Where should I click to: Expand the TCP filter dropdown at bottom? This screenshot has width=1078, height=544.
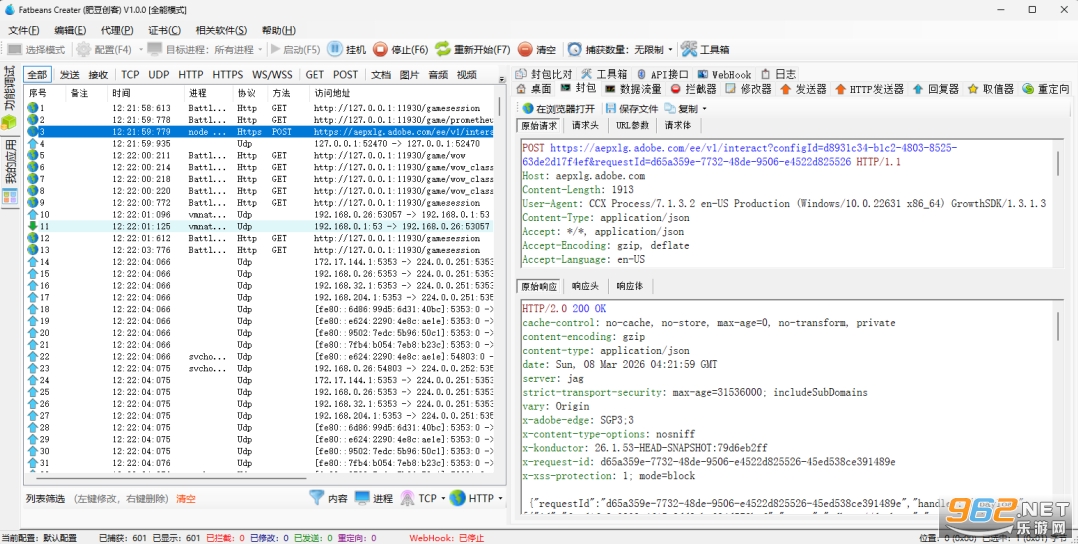click(443, 498)
